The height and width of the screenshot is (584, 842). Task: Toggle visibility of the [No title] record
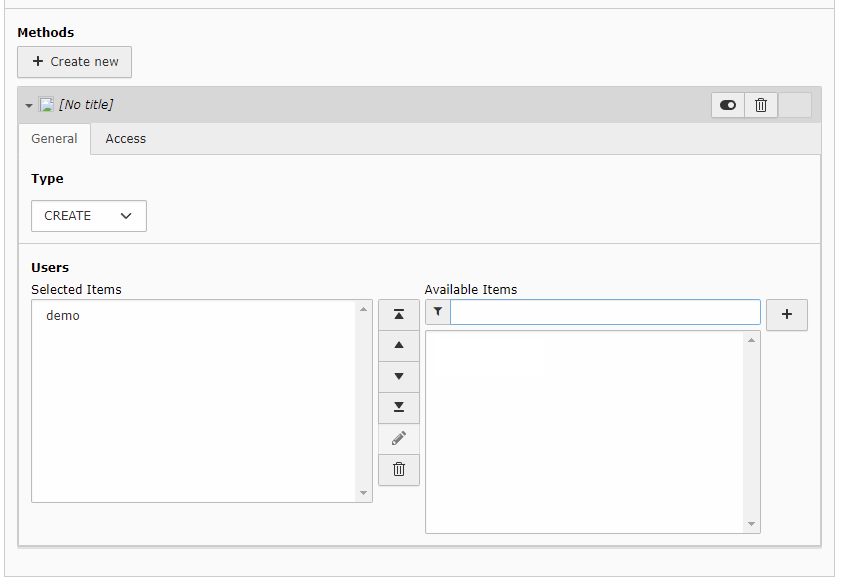point(728,105)
